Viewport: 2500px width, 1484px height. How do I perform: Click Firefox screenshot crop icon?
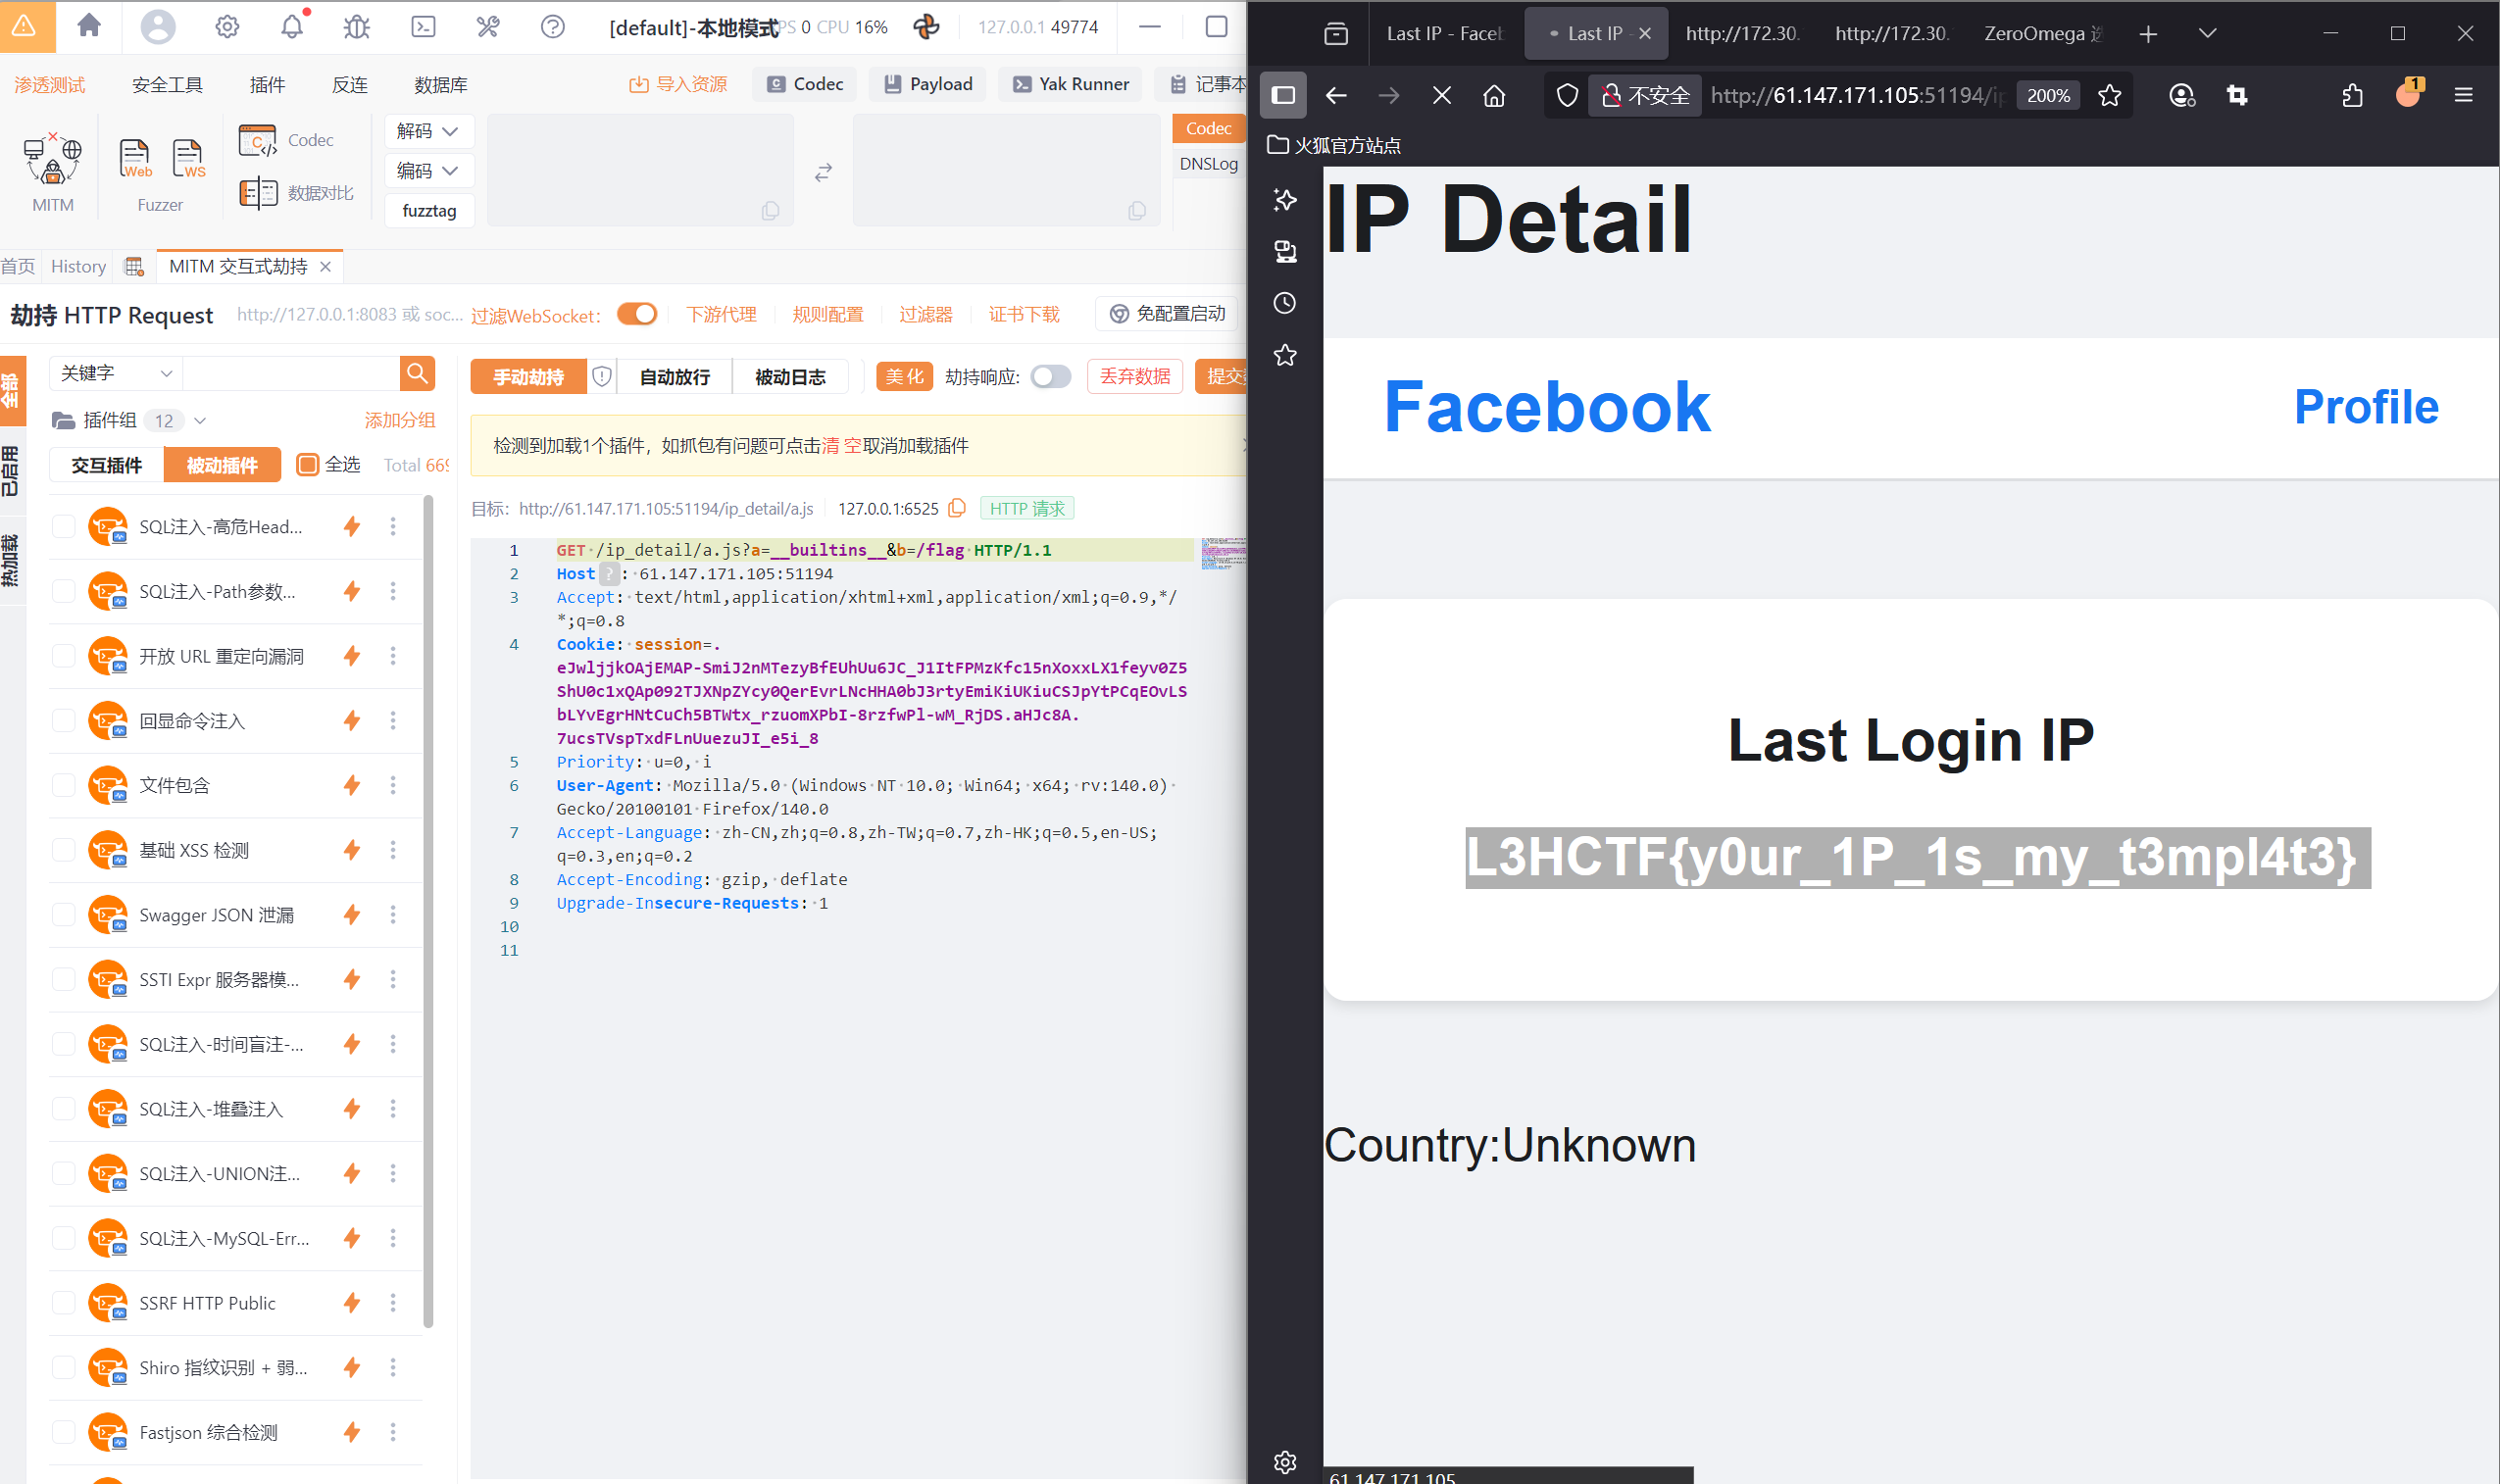pyautogui.click(x=2236, y=95)
